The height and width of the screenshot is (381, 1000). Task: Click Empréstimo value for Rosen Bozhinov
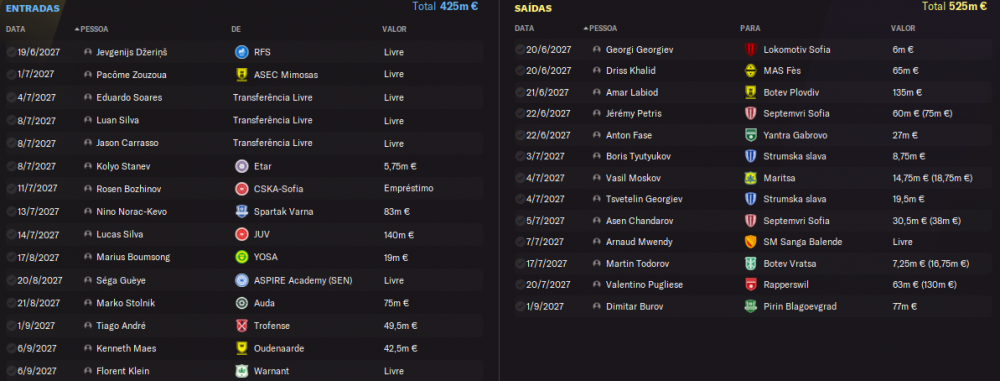409,188
